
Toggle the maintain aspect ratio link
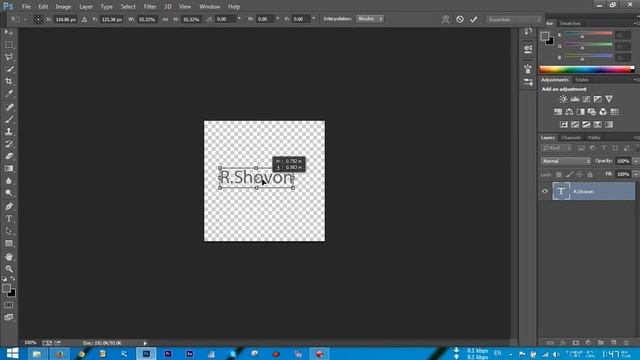tap(165, 19)
